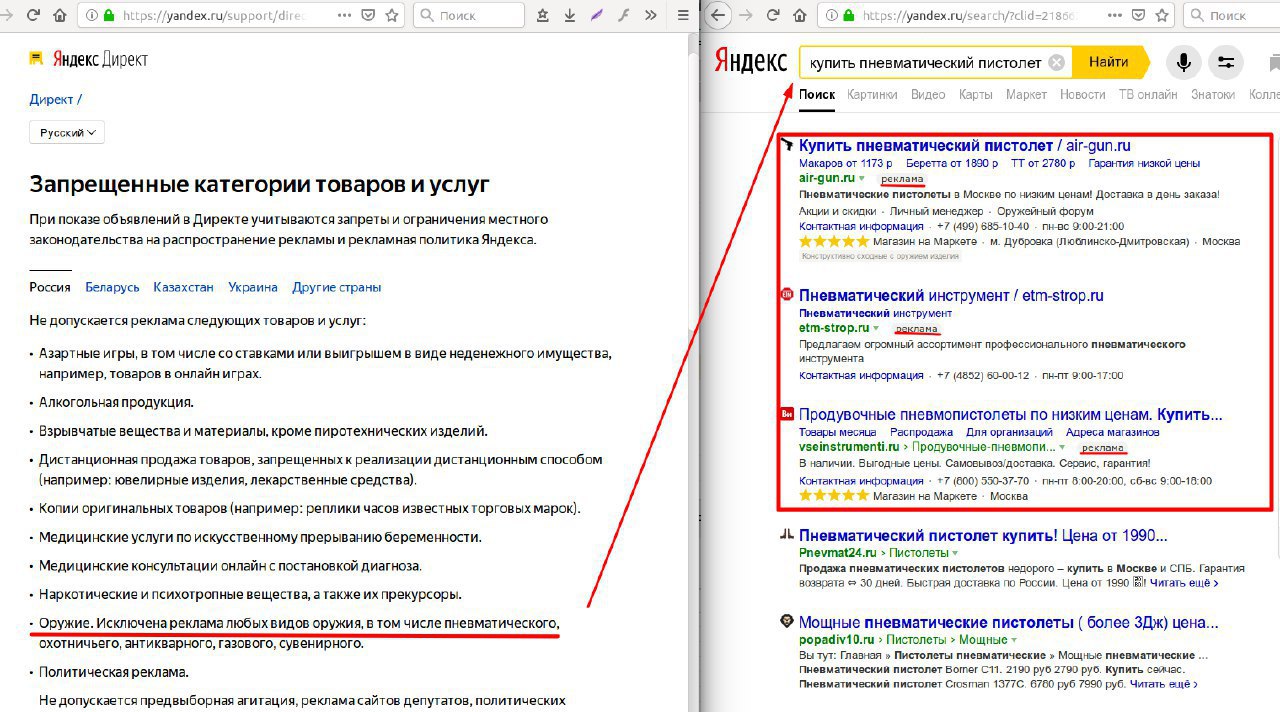Bookmark the Yandex Direct support page

391,15
